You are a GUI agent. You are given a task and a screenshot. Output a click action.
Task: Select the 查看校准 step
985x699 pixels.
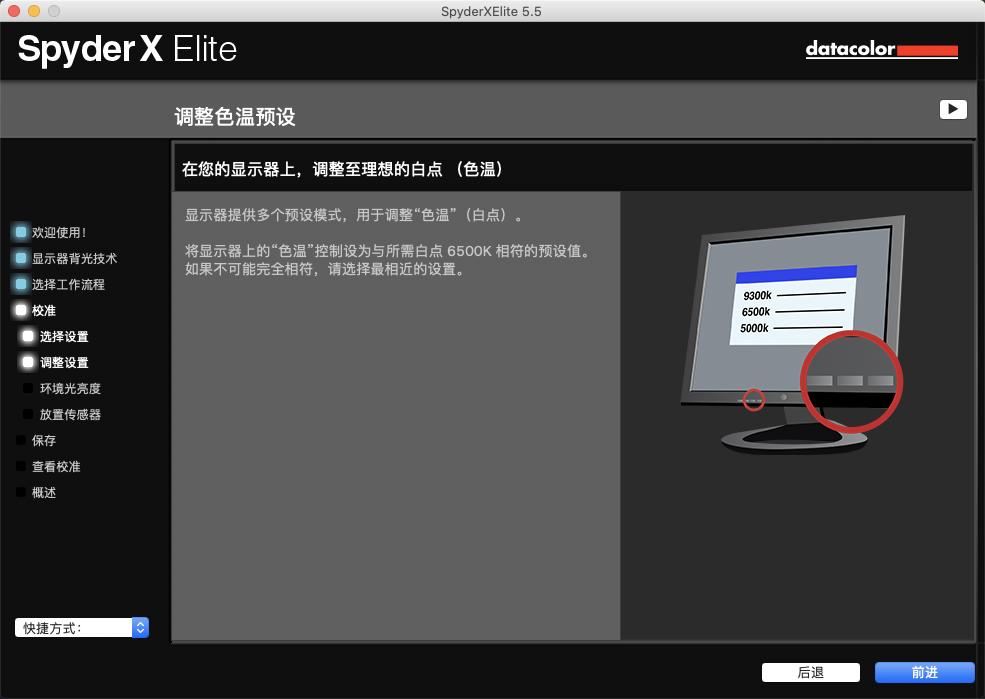coord(56,467)
